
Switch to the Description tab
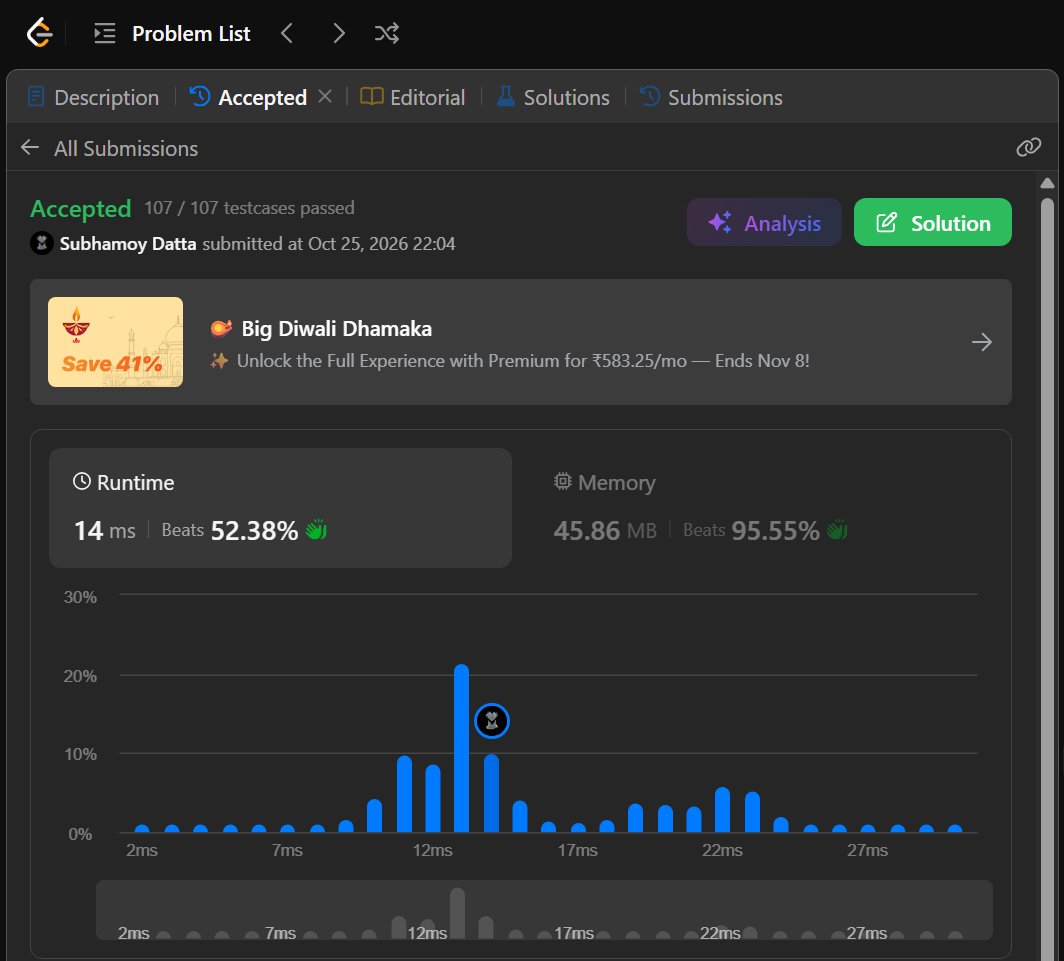click(x=94, y=97)
